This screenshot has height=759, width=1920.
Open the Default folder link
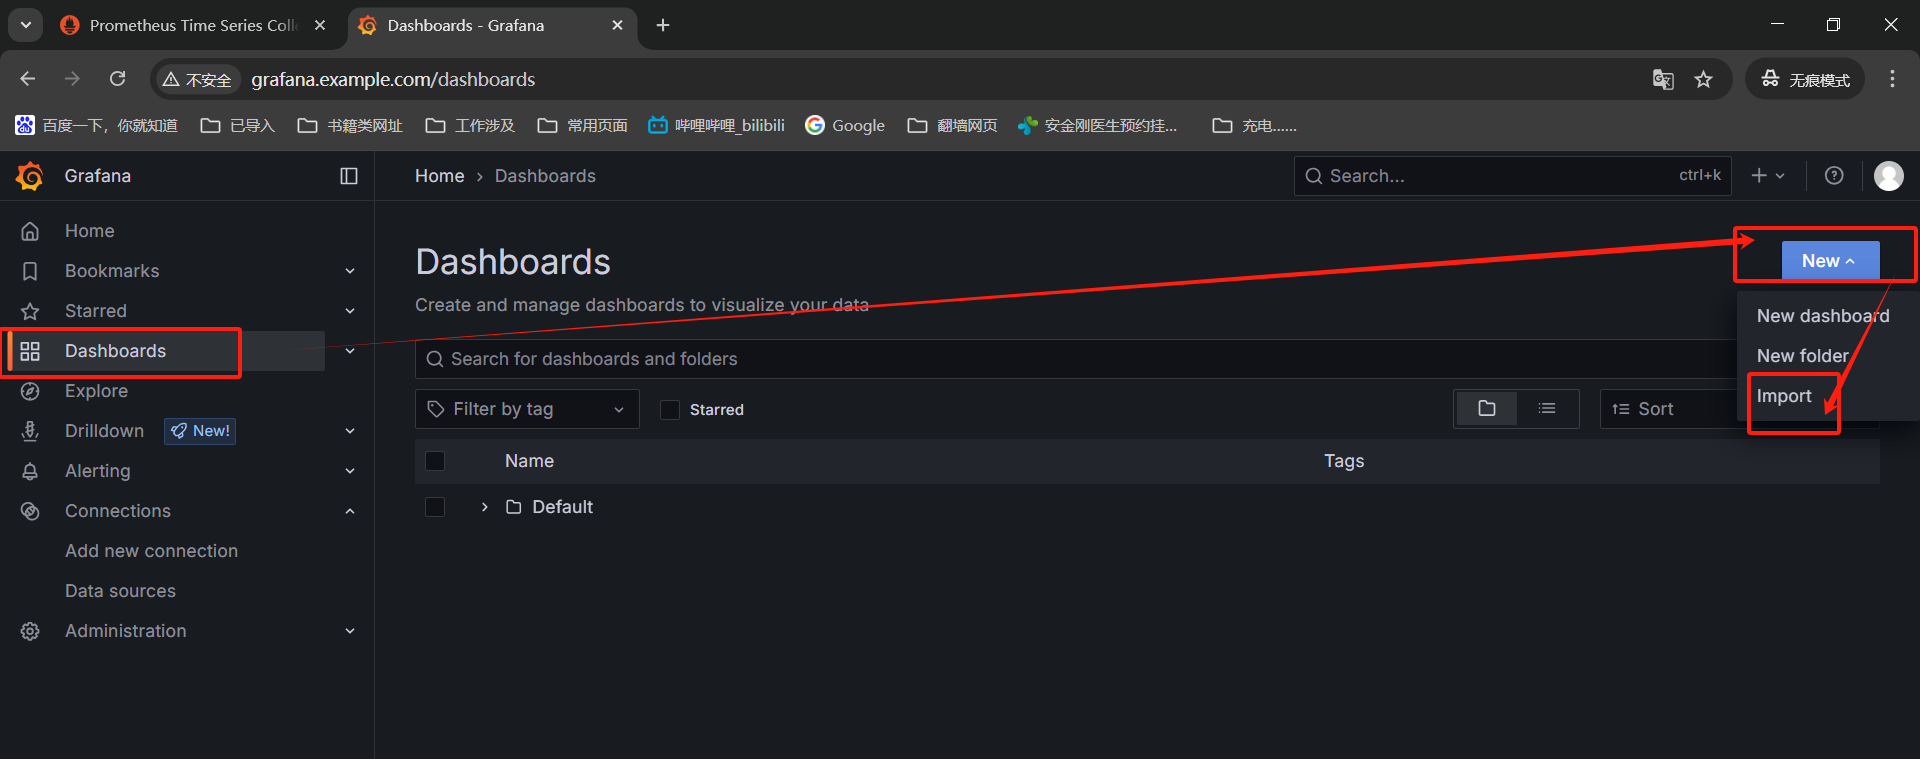562,507
